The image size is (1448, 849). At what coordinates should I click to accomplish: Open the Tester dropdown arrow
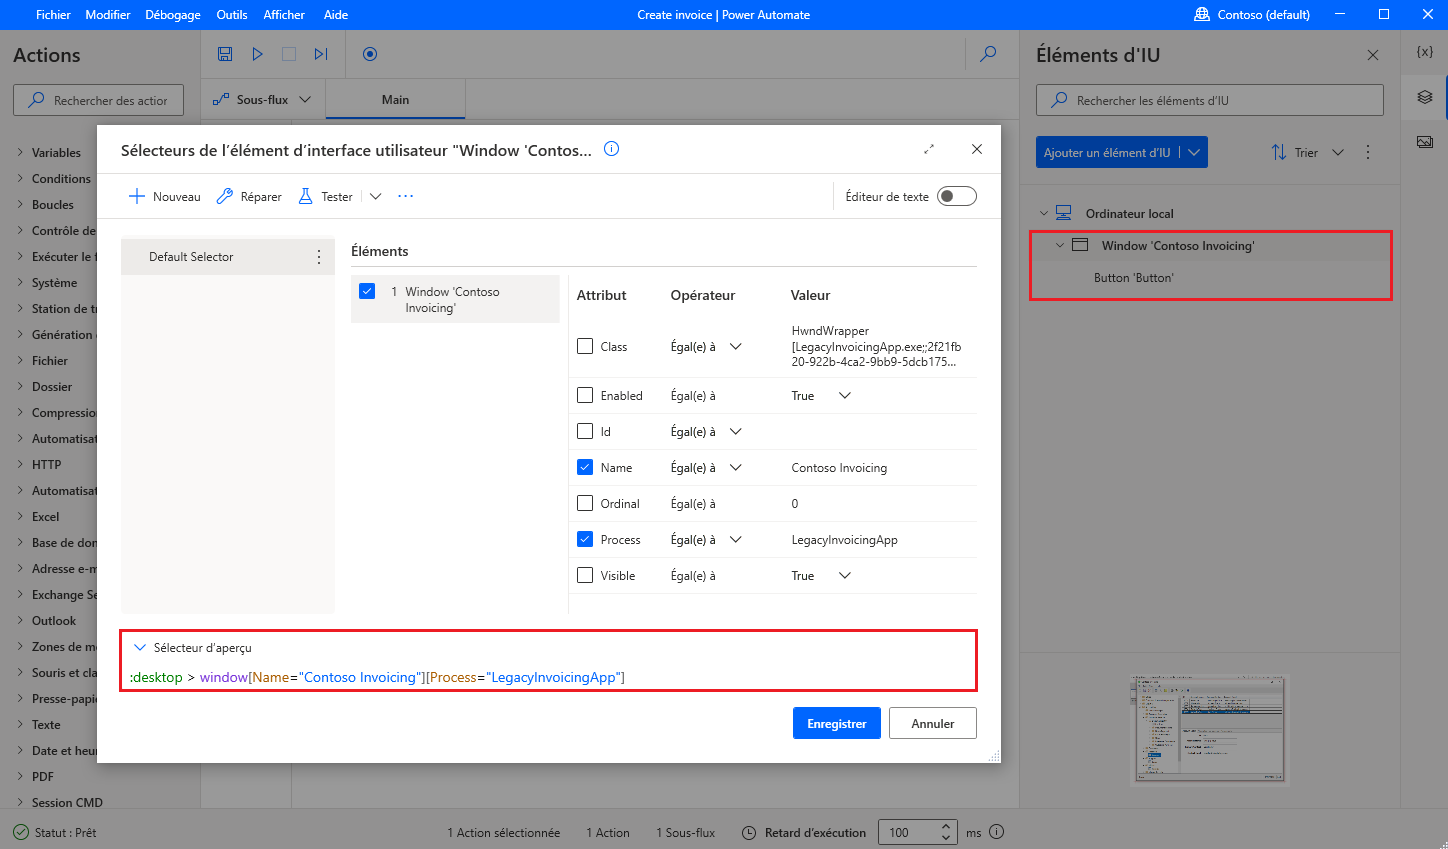[375, 196]
